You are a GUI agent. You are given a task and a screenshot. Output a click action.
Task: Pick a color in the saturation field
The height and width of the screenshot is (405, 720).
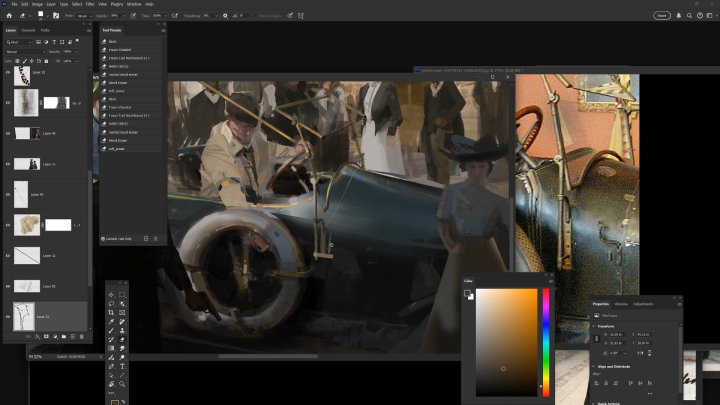pos(506,342)
